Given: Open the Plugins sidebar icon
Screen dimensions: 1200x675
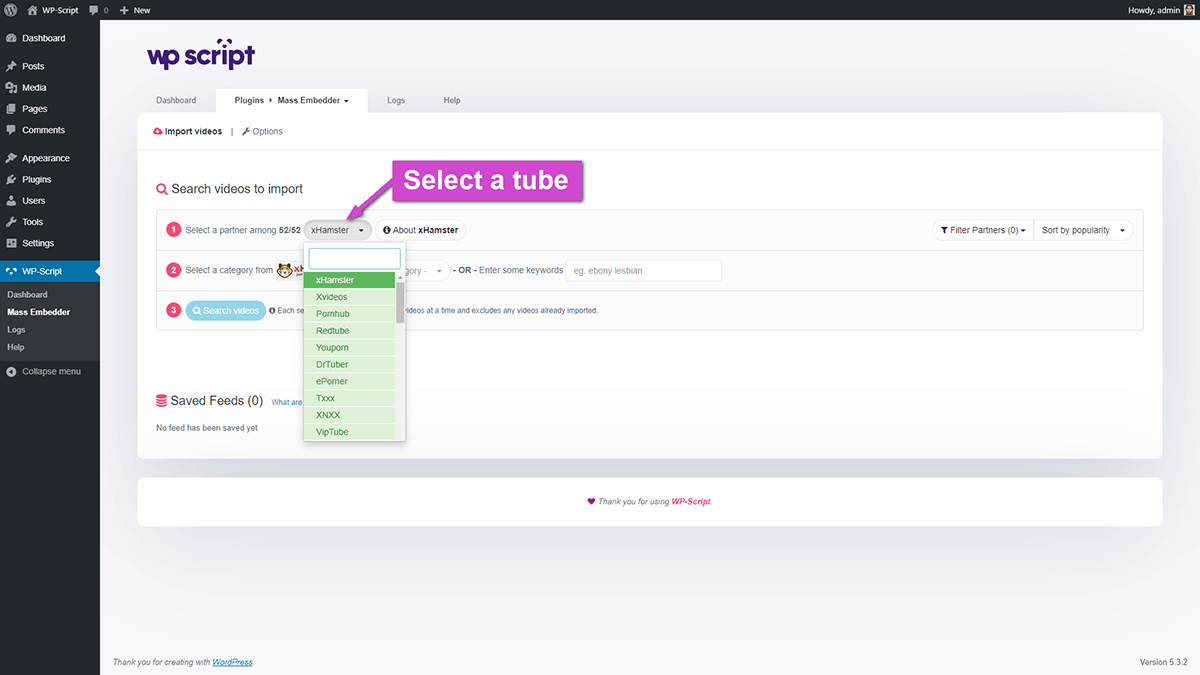Looking at the screenshot, I should (11, 180).
